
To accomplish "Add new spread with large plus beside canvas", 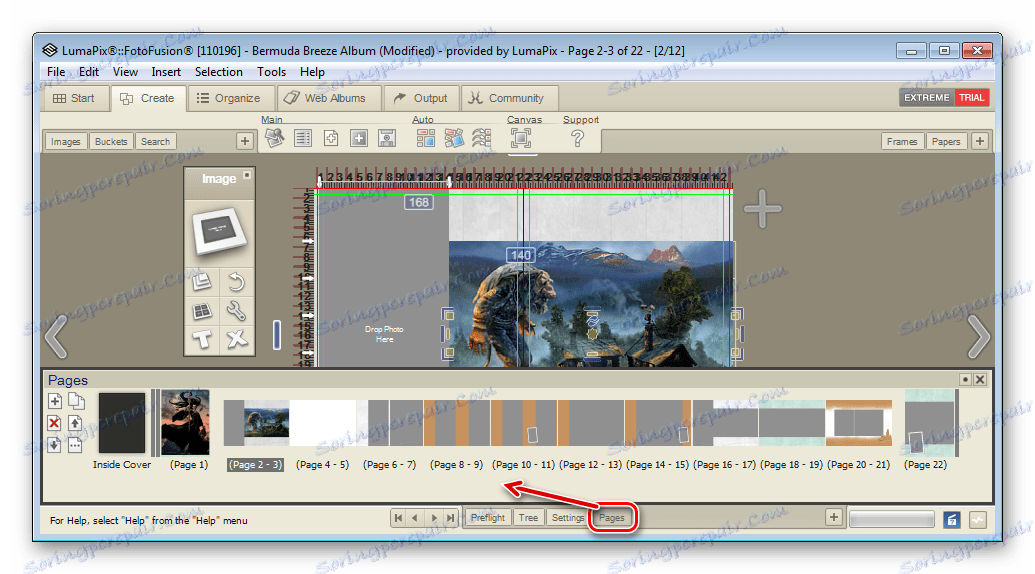I will 762,208.
